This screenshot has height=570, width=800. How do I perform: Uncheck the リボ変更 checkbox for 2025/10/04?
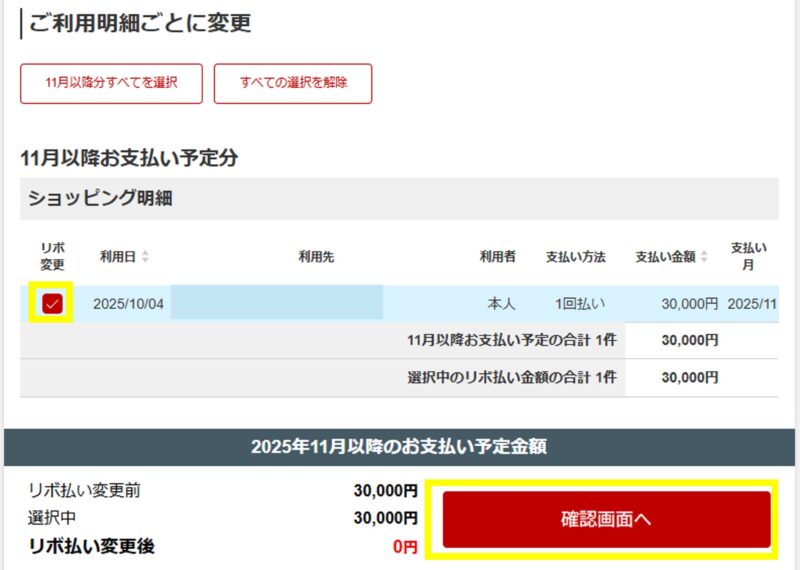pyautogui.click(x=53, y=304)
